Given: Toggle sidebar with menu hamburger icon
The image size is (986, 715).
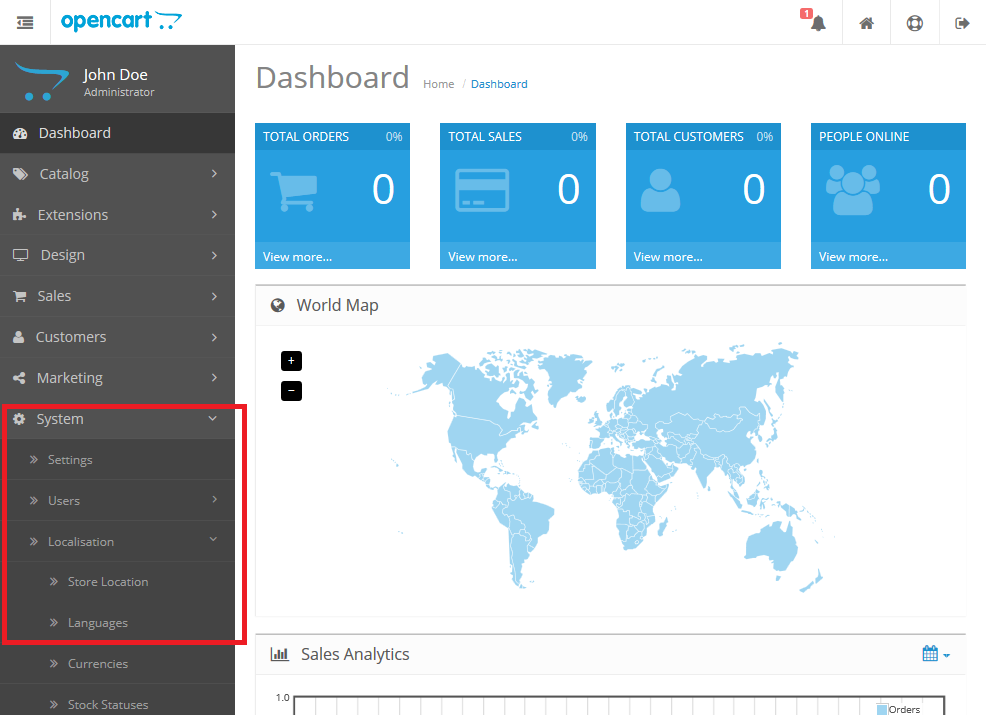Looking at the screenshot, I should click(x=25, y=23).
